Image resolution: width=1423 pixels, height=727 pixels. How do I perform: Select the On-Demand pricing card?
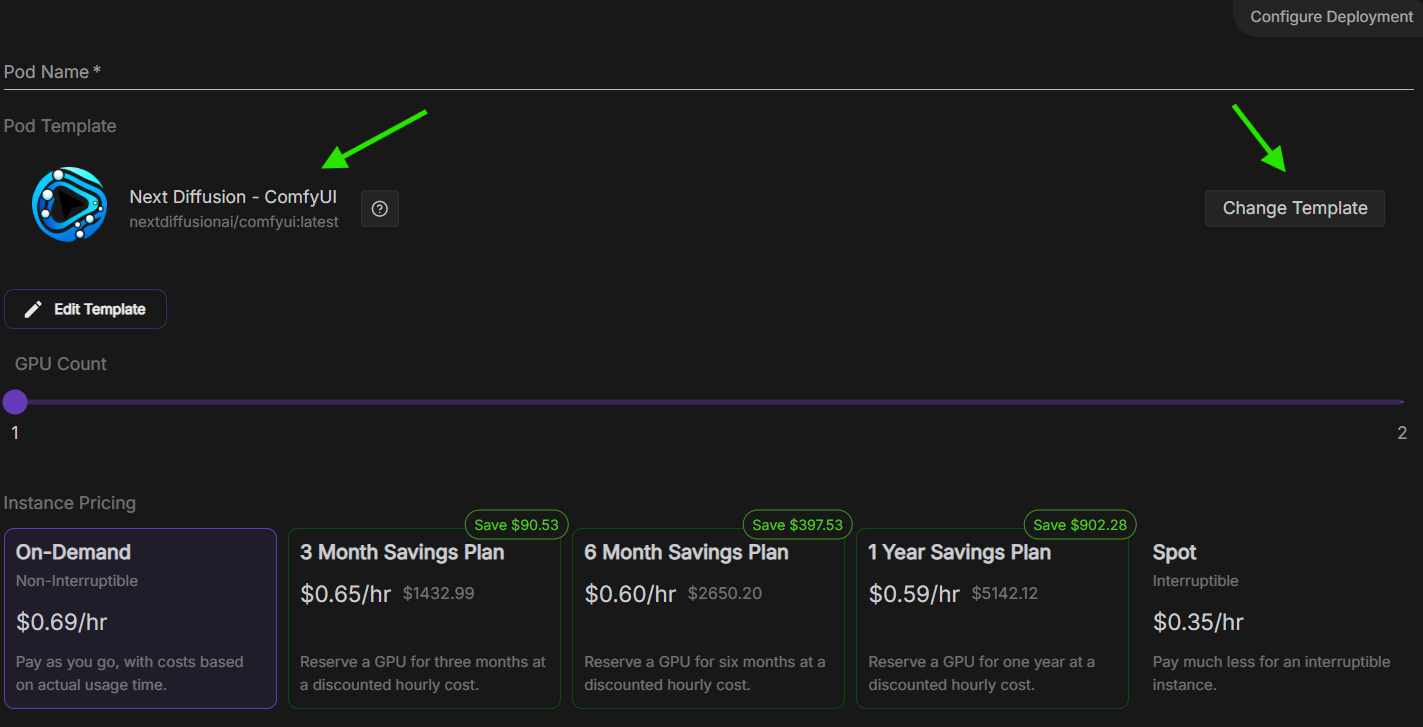pos(140,618)
